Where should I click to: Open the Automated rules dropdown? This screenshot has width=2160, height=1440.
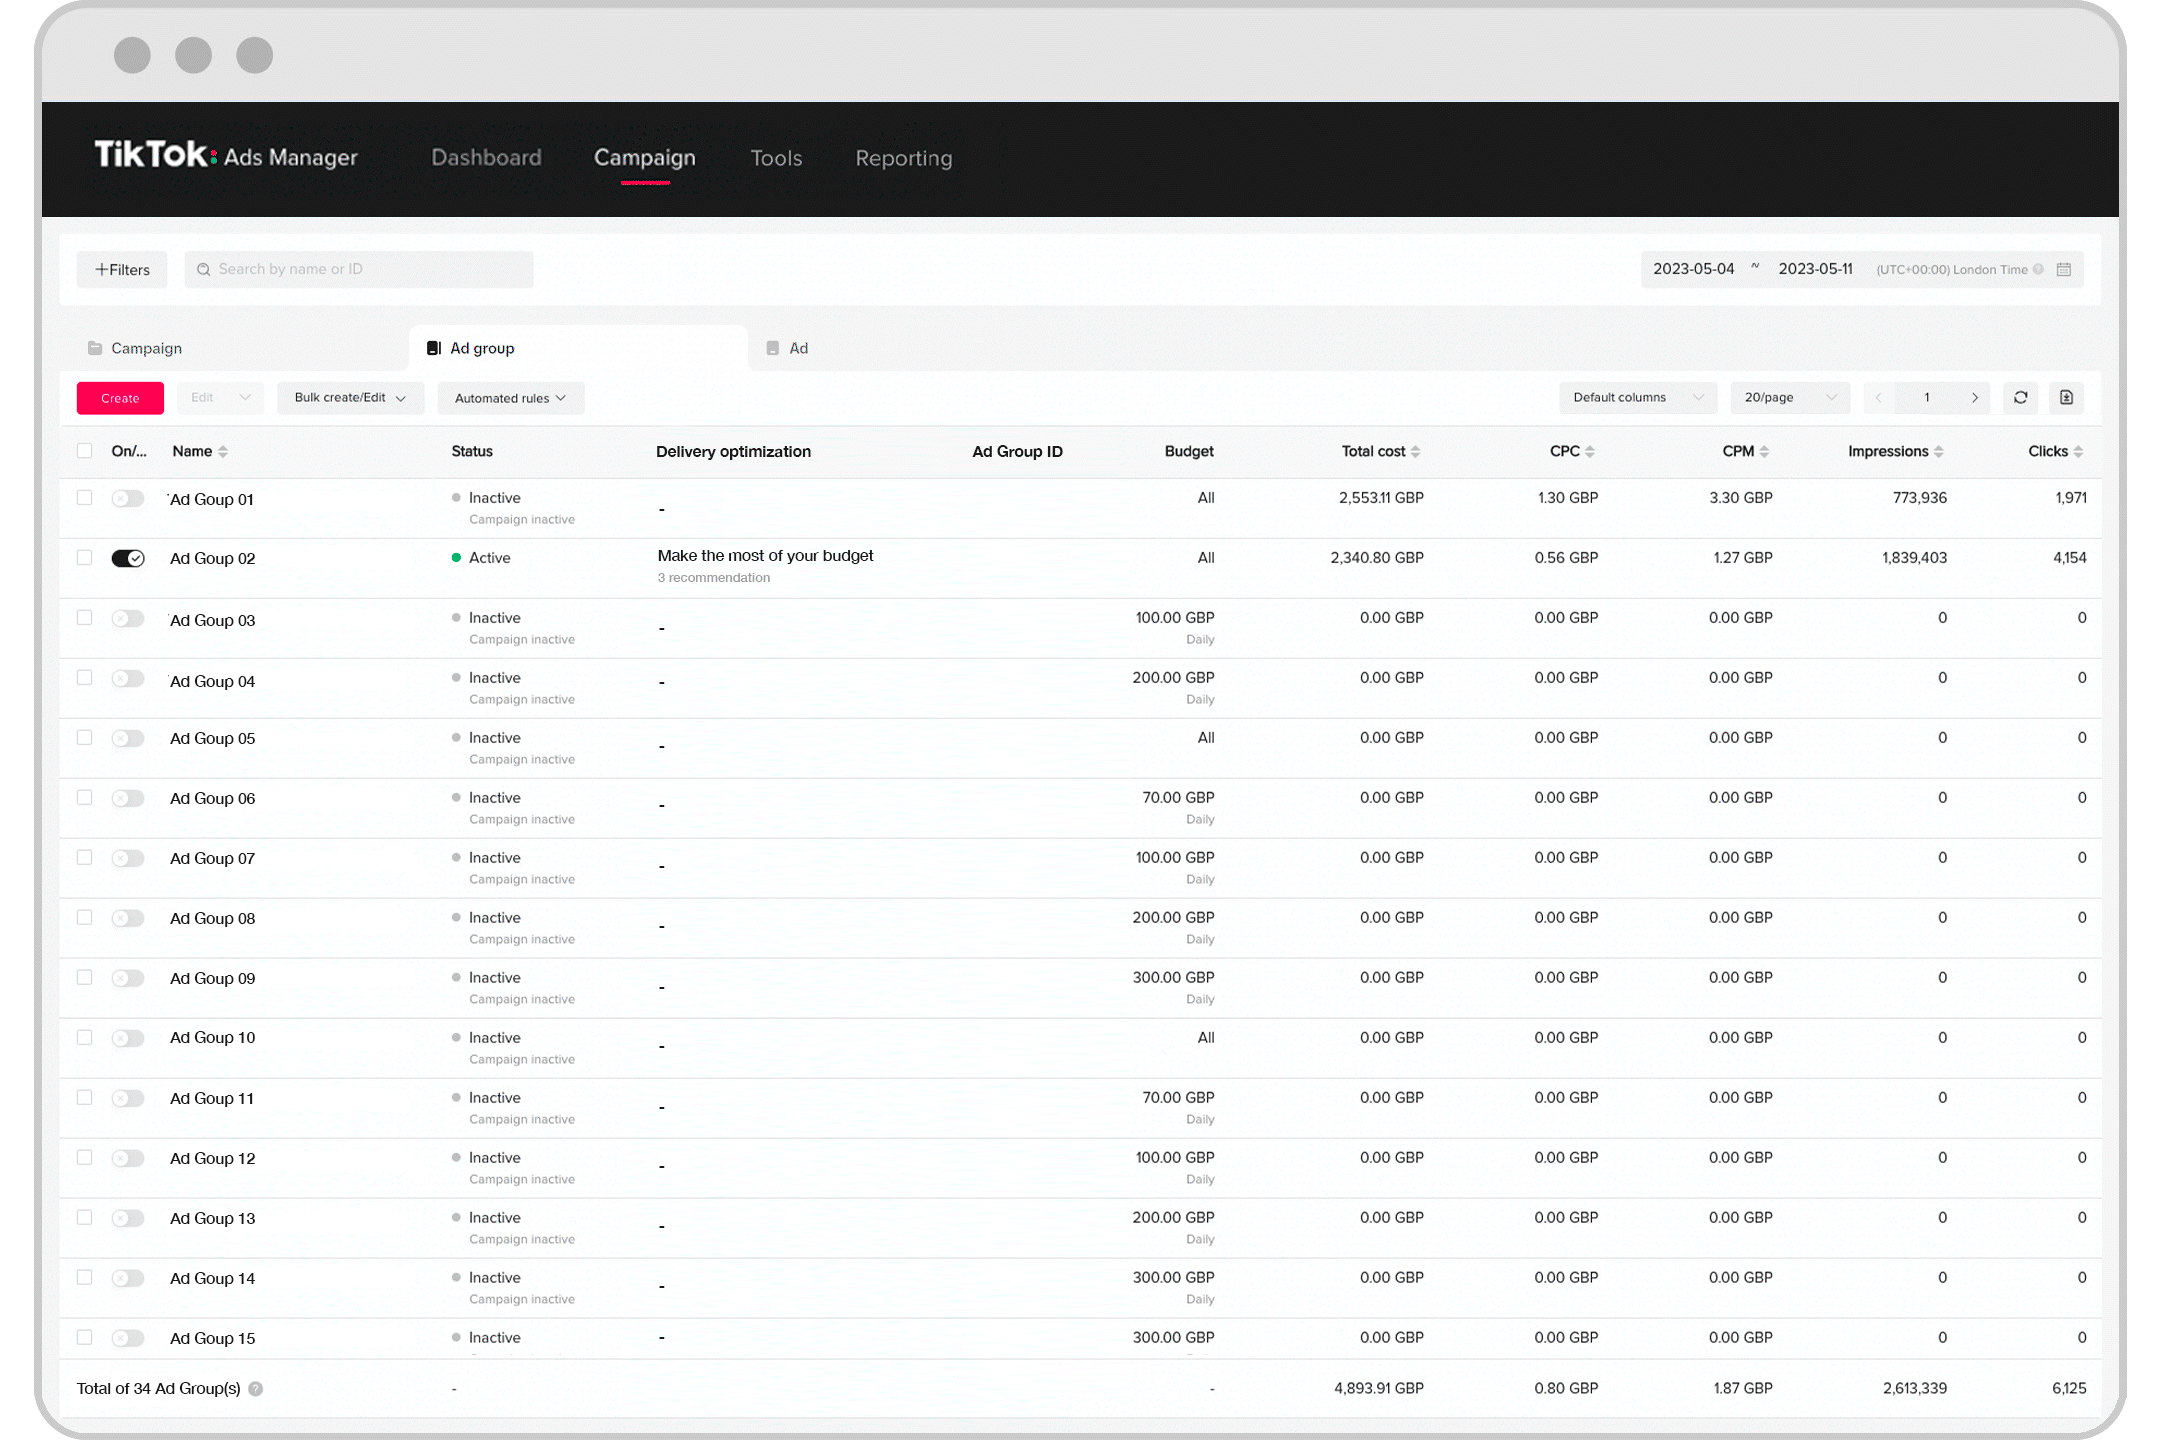point(510,398)
